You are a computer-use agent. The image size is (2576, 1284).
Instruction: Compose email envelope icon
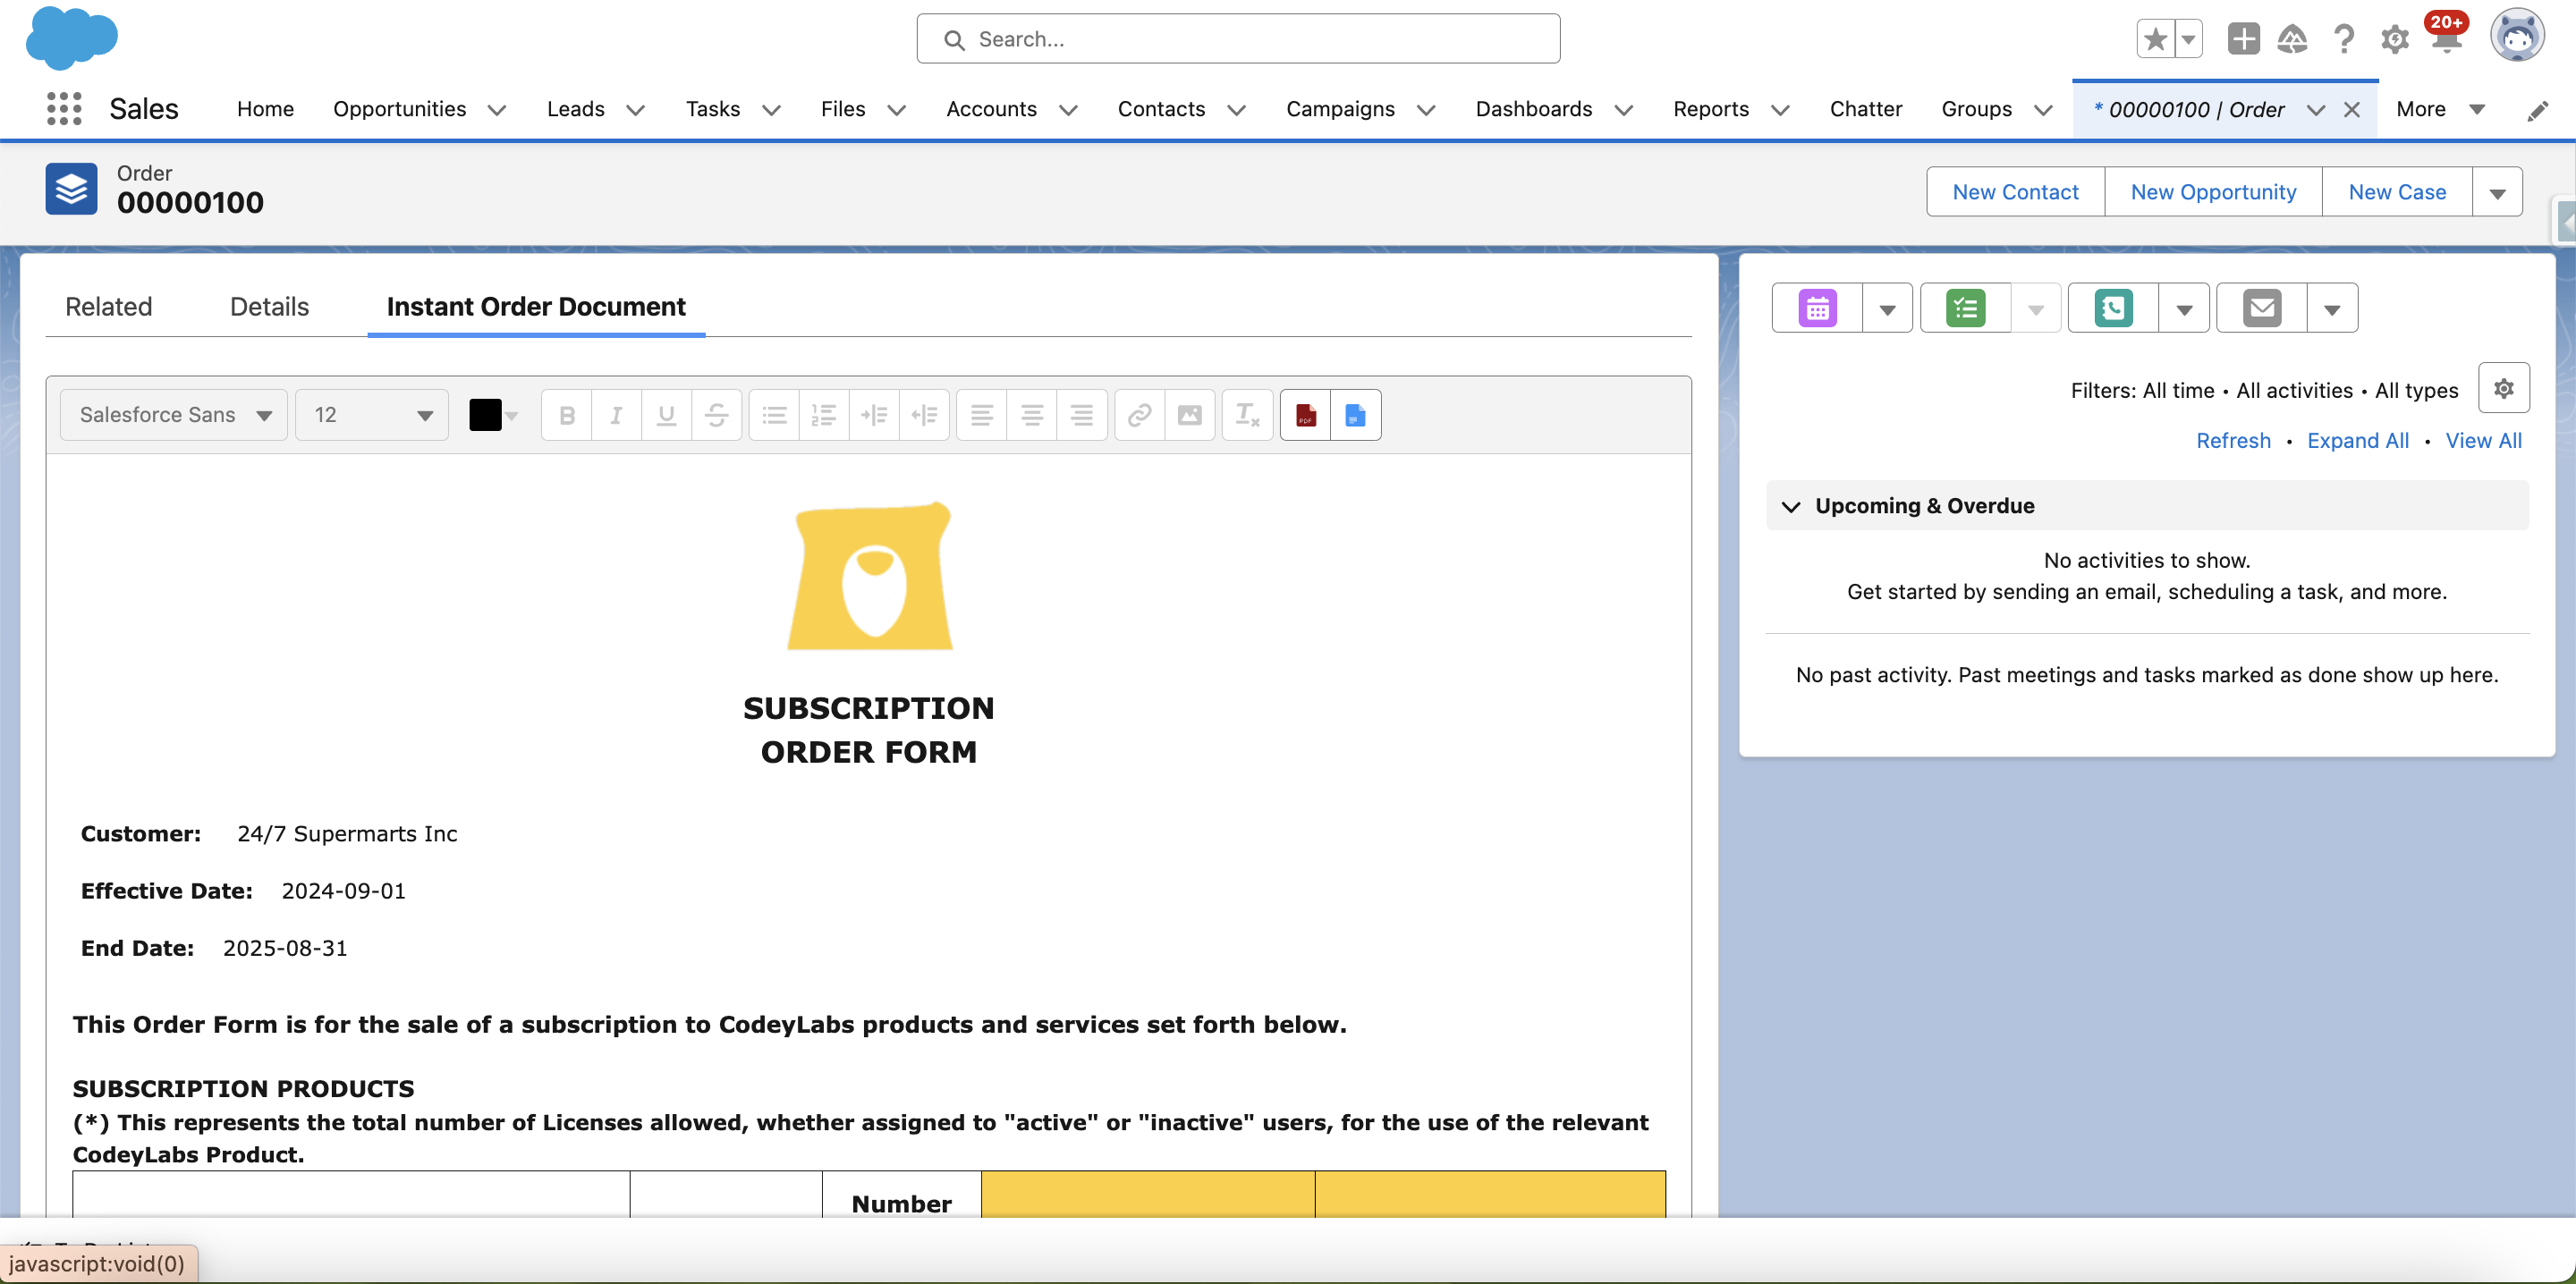tap(2262, 308)
